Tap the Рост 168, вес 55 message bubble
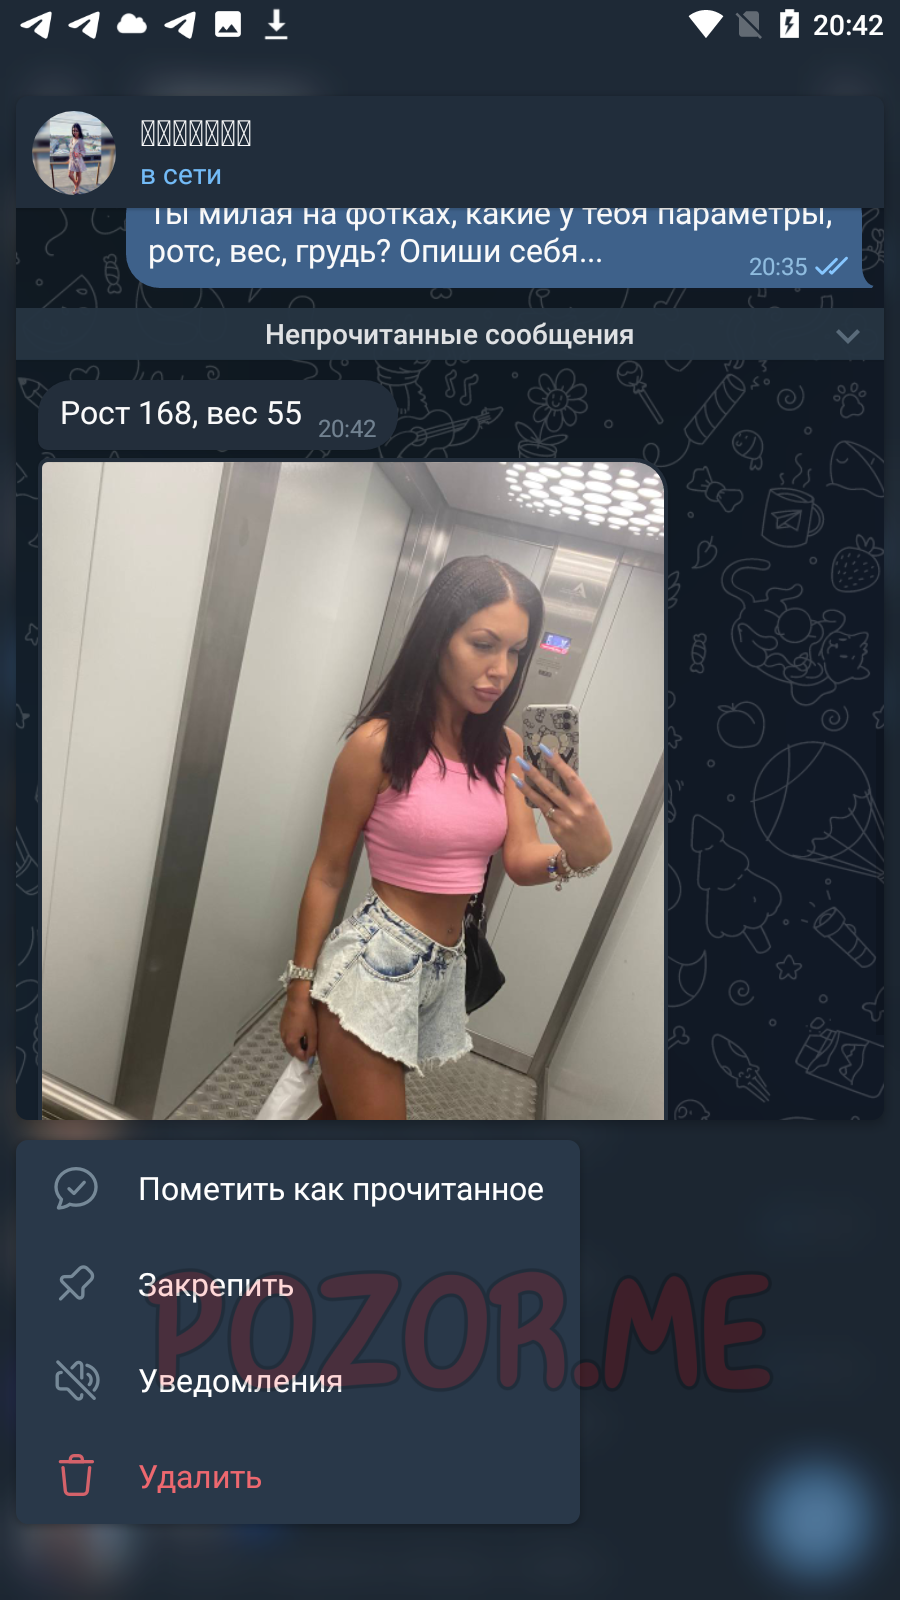The width and height of the screenshot is (900, 1600). pyautogui.click(x=217, y=415)
